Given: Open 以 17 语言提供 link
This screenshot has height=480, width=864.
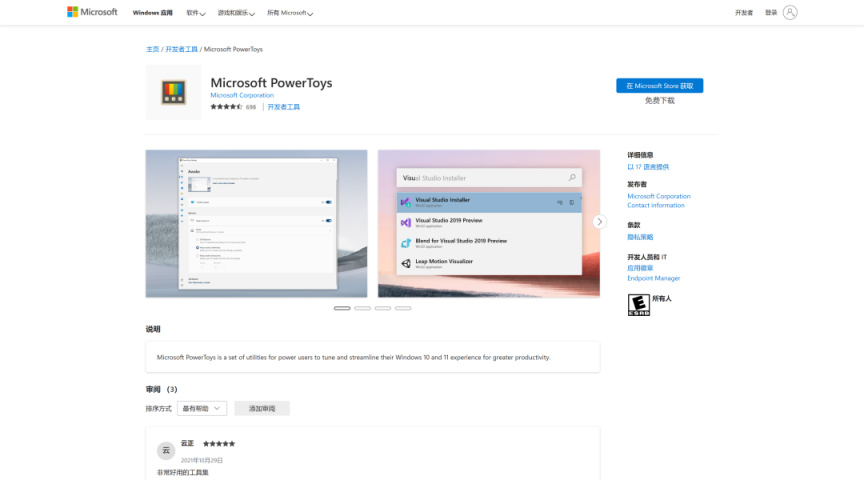Looking at the screenshot, I should [x=648, y=167].
